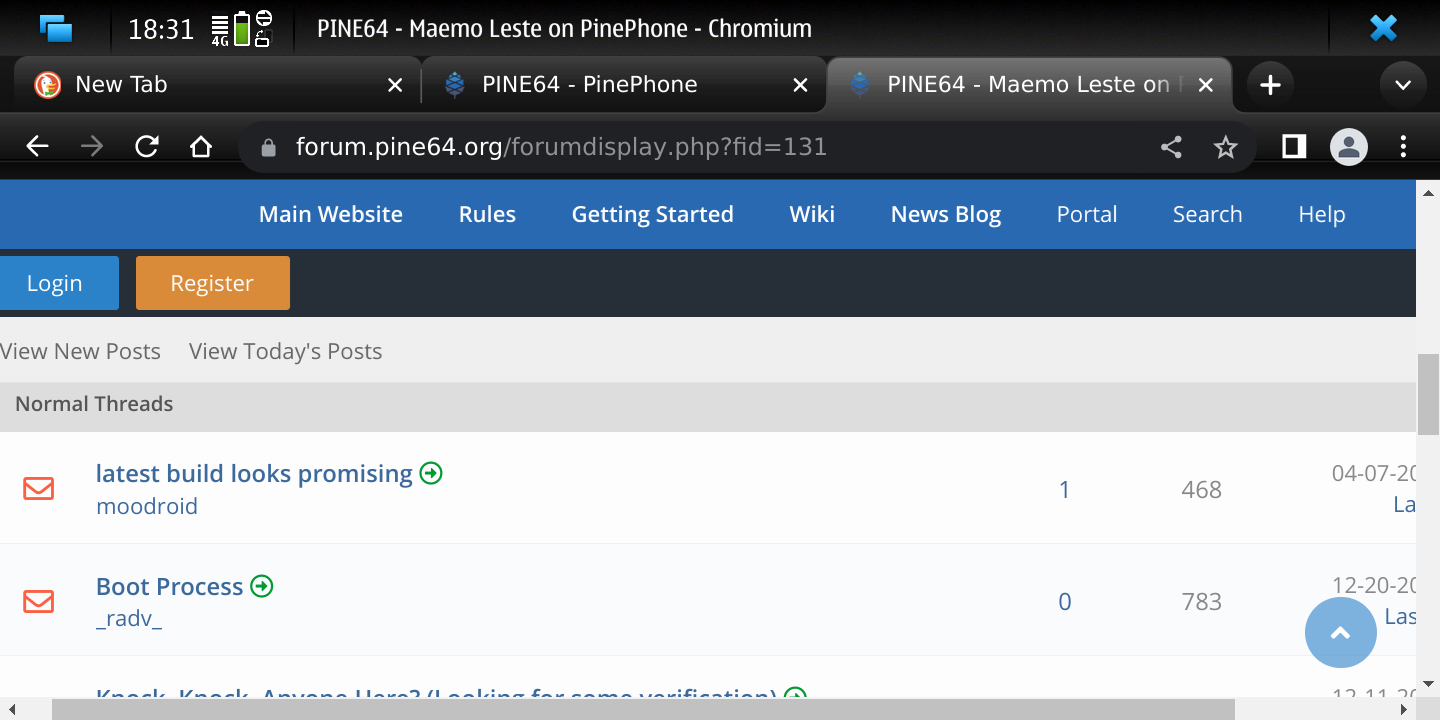Open the Maemo task switcher icon
Screen dimensions: 1440x720
[x=56, y=28]
